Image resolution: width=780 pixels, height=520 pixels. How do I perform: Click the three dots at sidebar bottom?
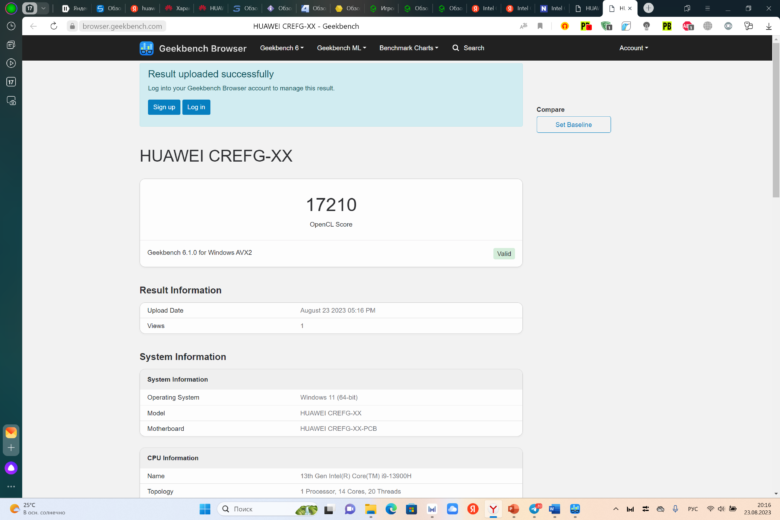pos(11,486)
